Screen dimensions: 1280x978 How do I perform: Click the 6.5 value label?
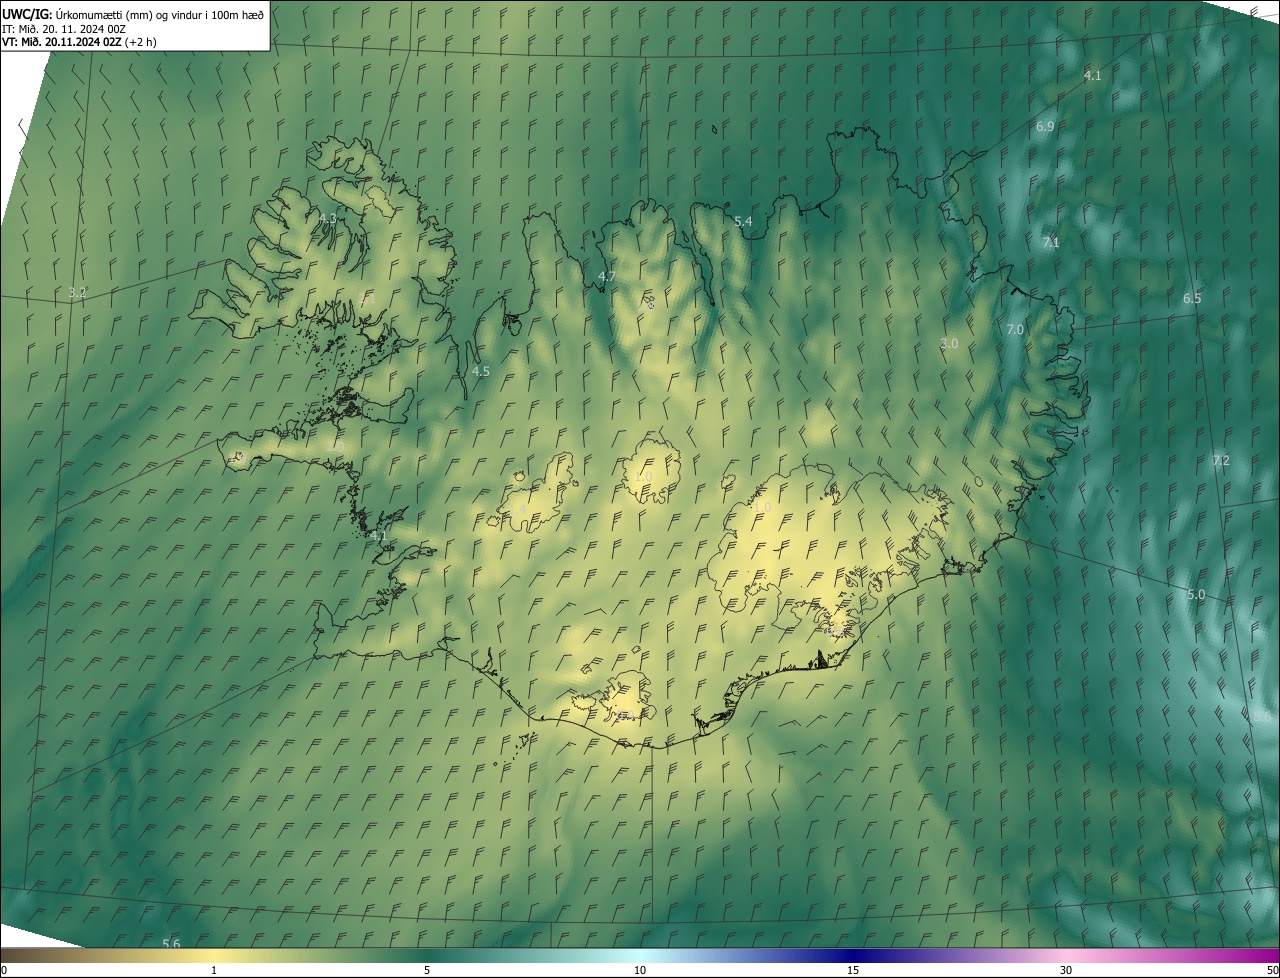(1192, 299)
